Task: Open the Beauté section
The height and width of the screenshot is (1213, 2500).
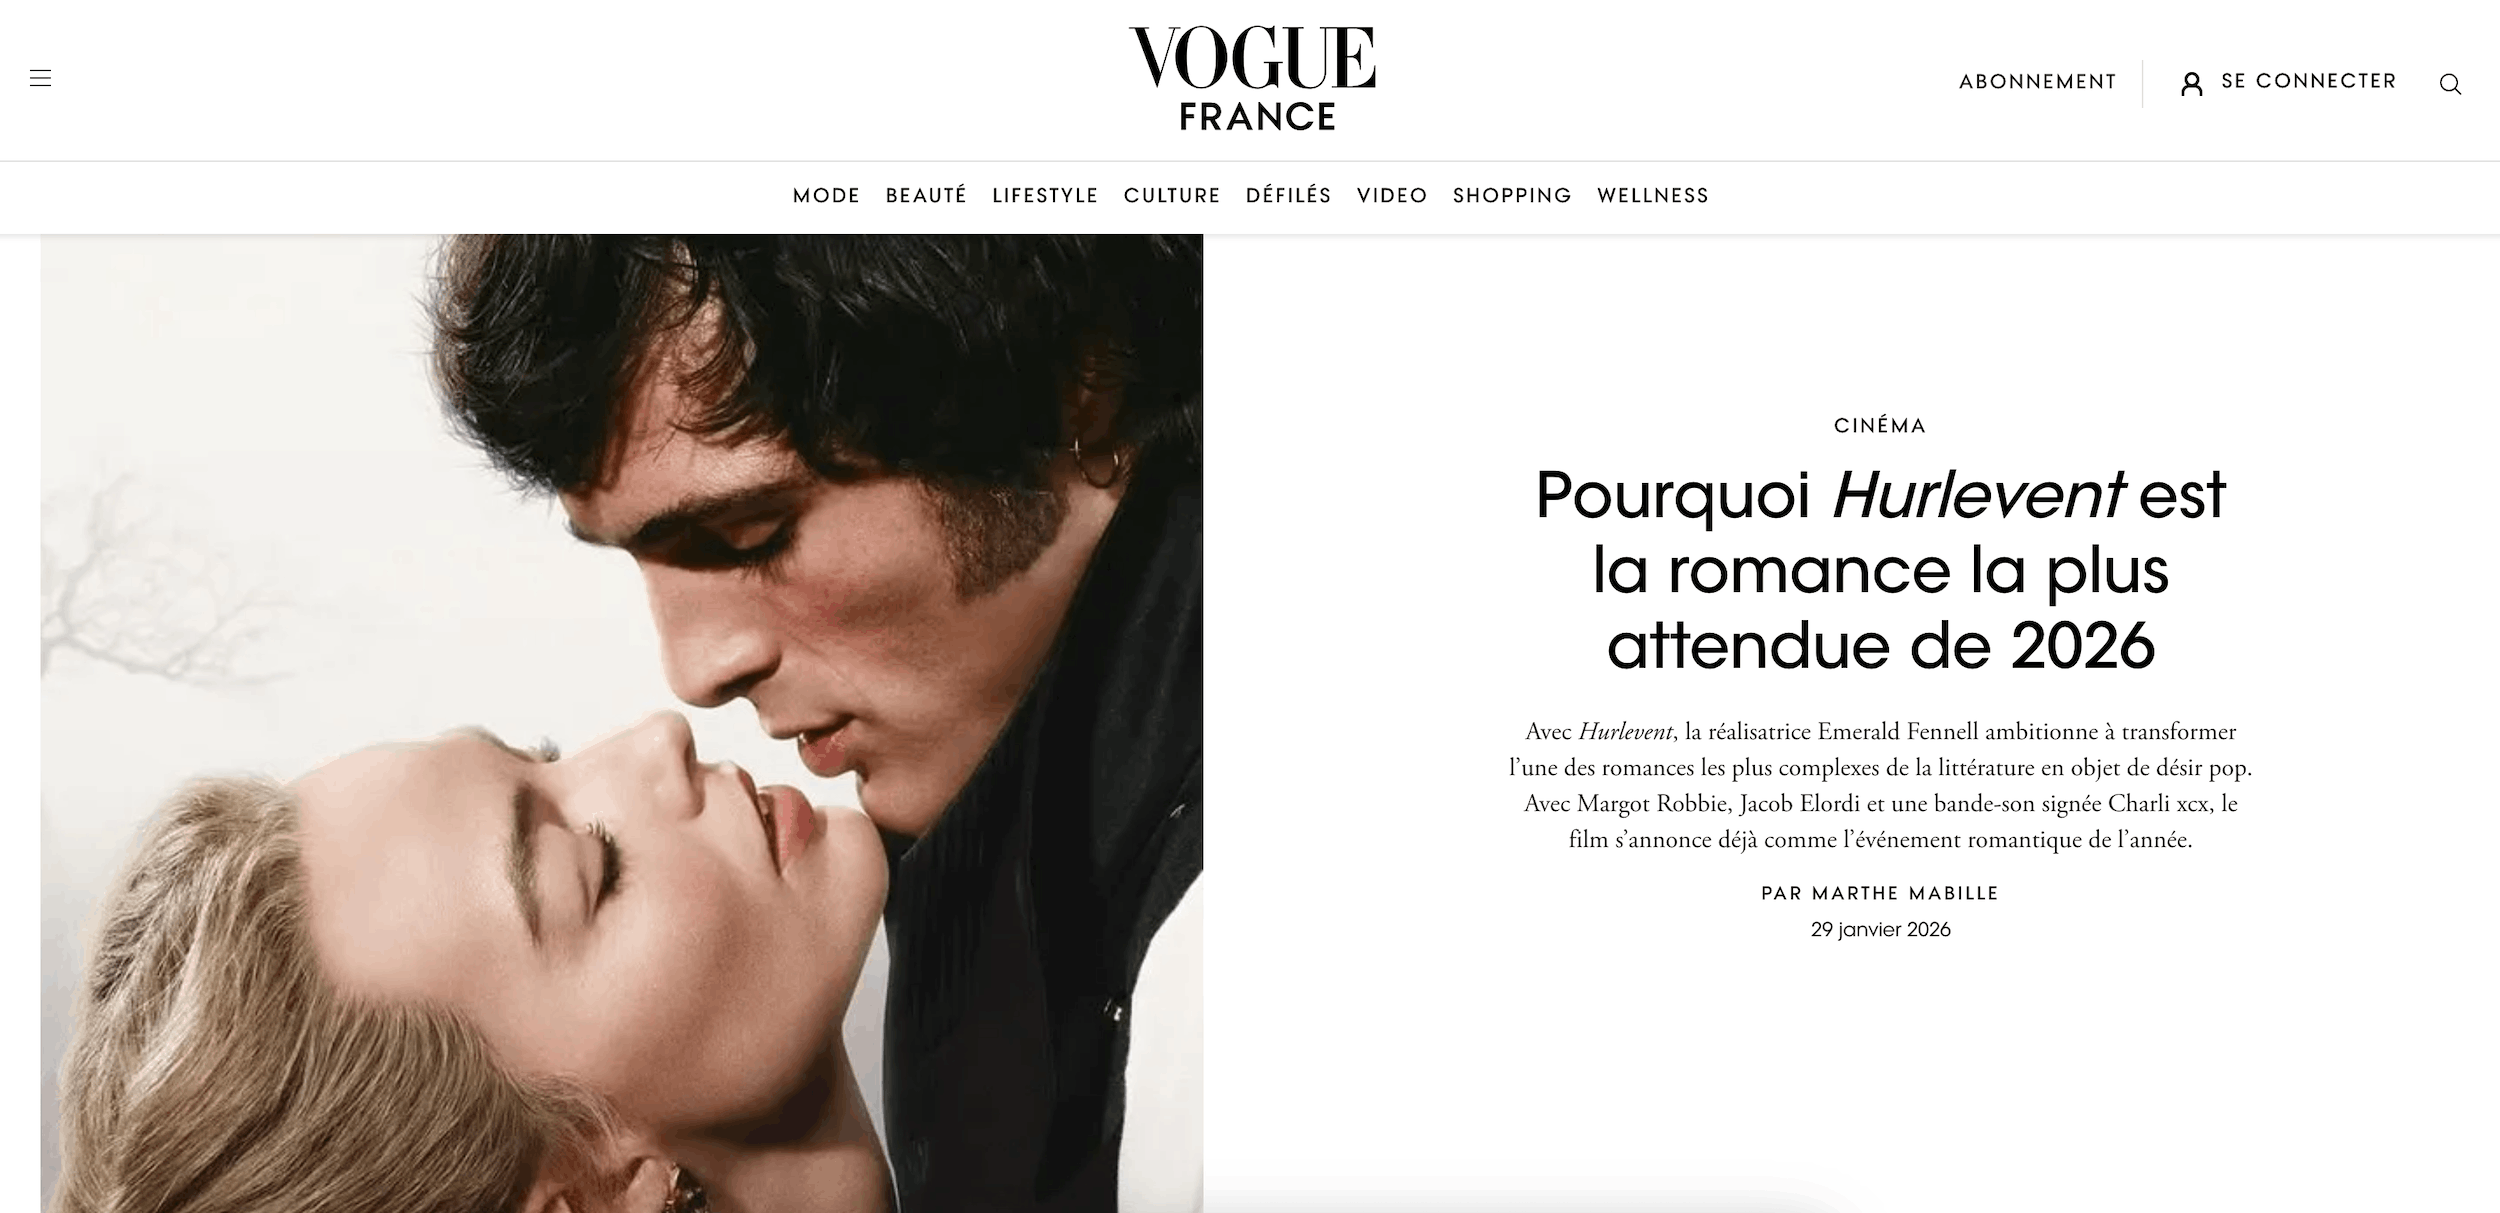Action: [x=926, y=196]
